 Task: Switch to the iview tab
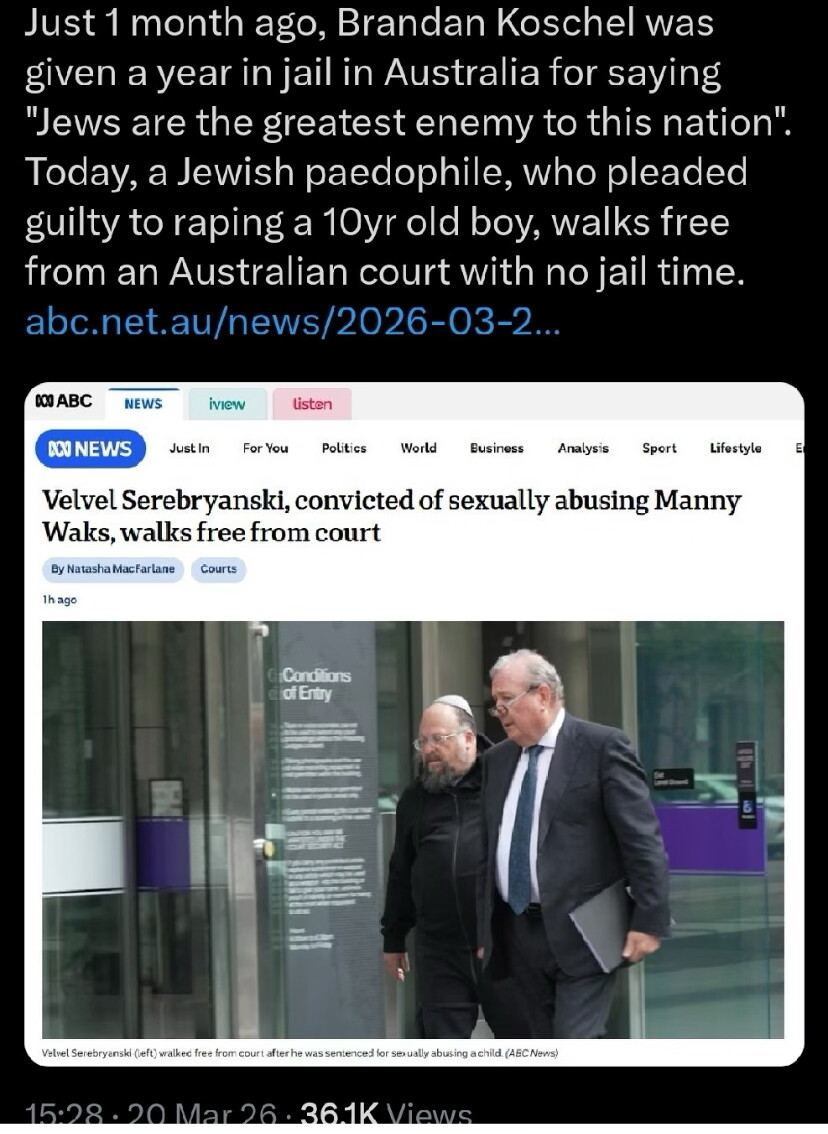point(227,404)
